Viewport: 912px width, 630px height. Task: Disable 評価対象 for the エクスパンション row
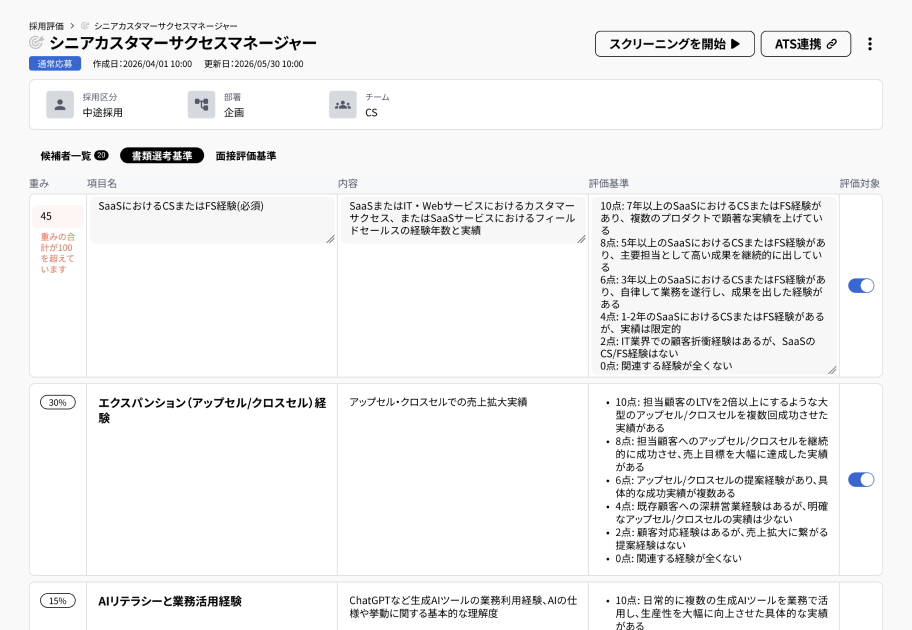point(860,480)
